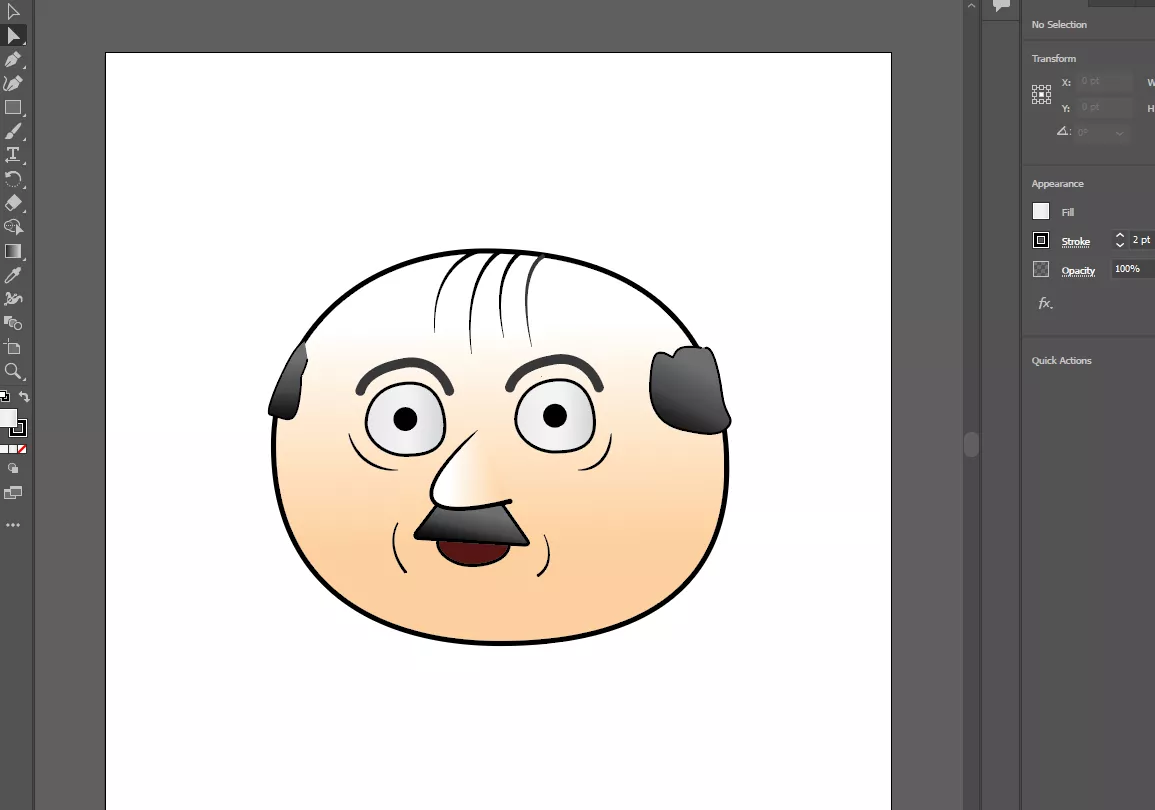Click the reference point grid
The width and height of the screenshot is (1155, 810).
1042,94
